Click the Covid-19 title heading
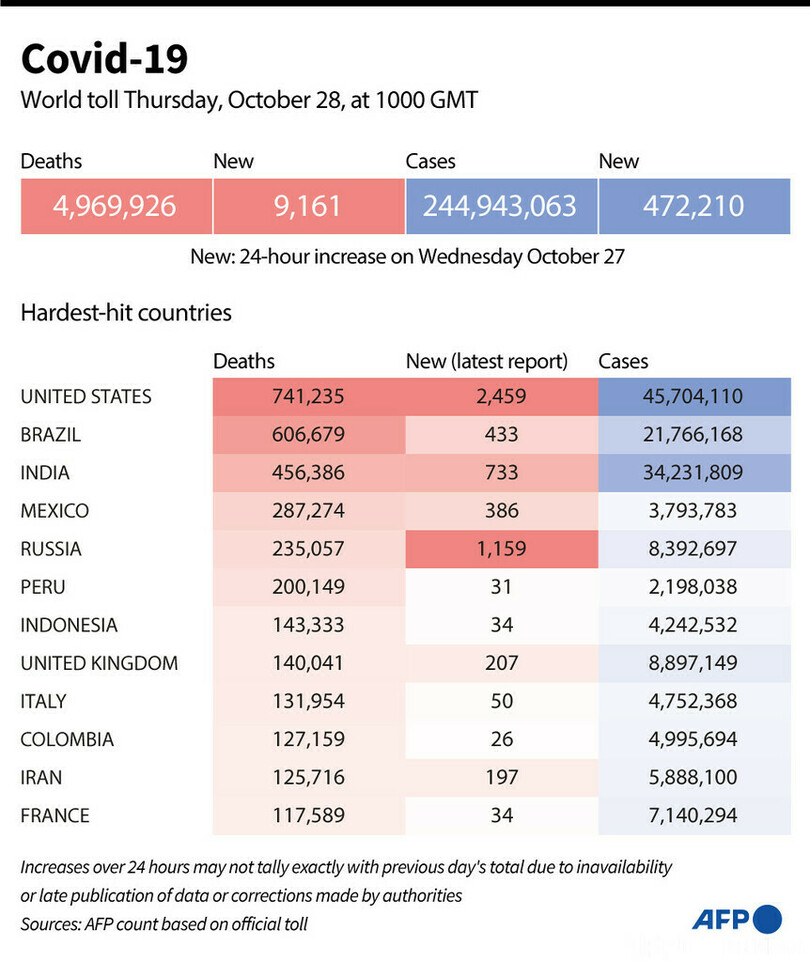Screen dimensions: 810x962 [x=104, y=60]
